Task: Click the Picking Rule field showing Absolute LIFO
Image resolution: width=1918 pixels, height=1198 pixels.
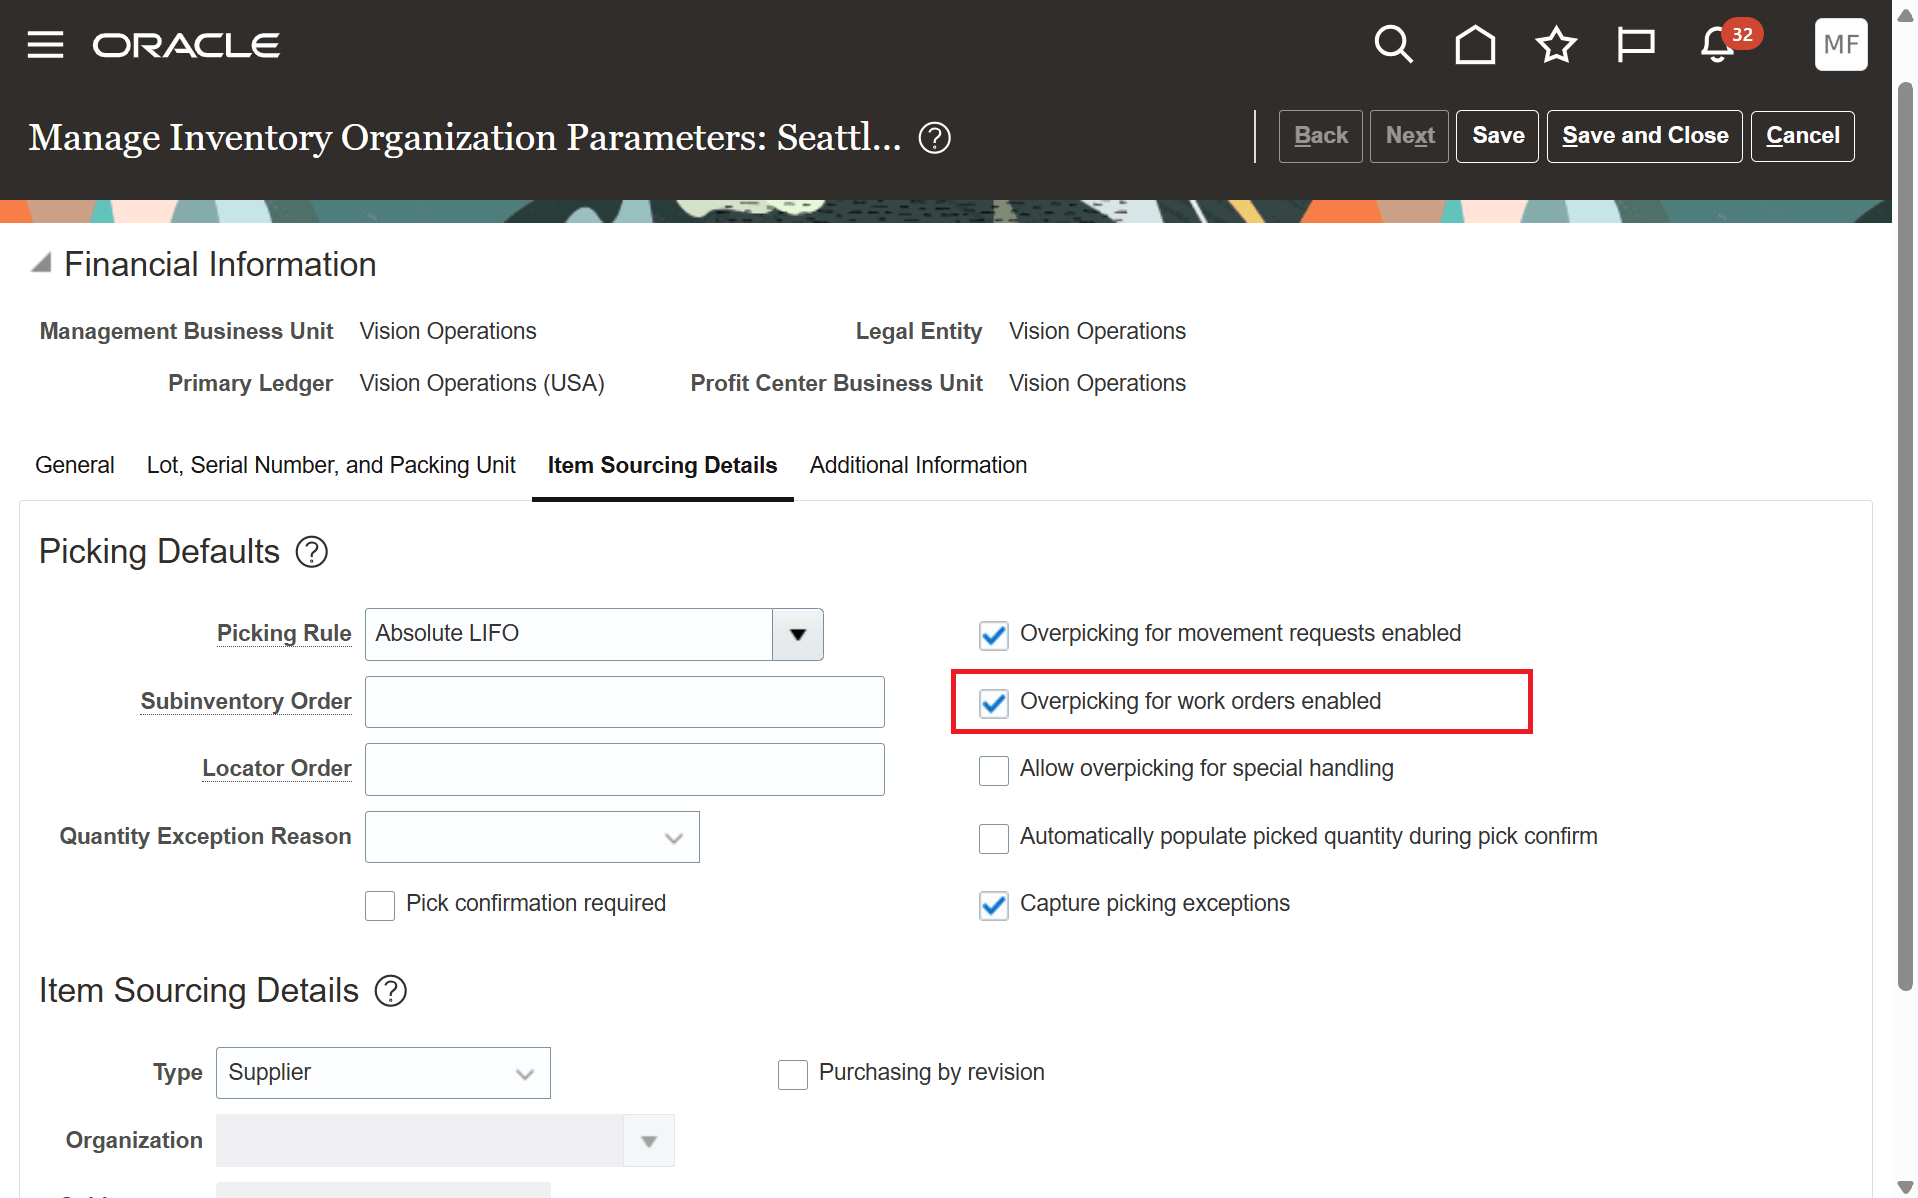Action: click(x=569, y=634)
